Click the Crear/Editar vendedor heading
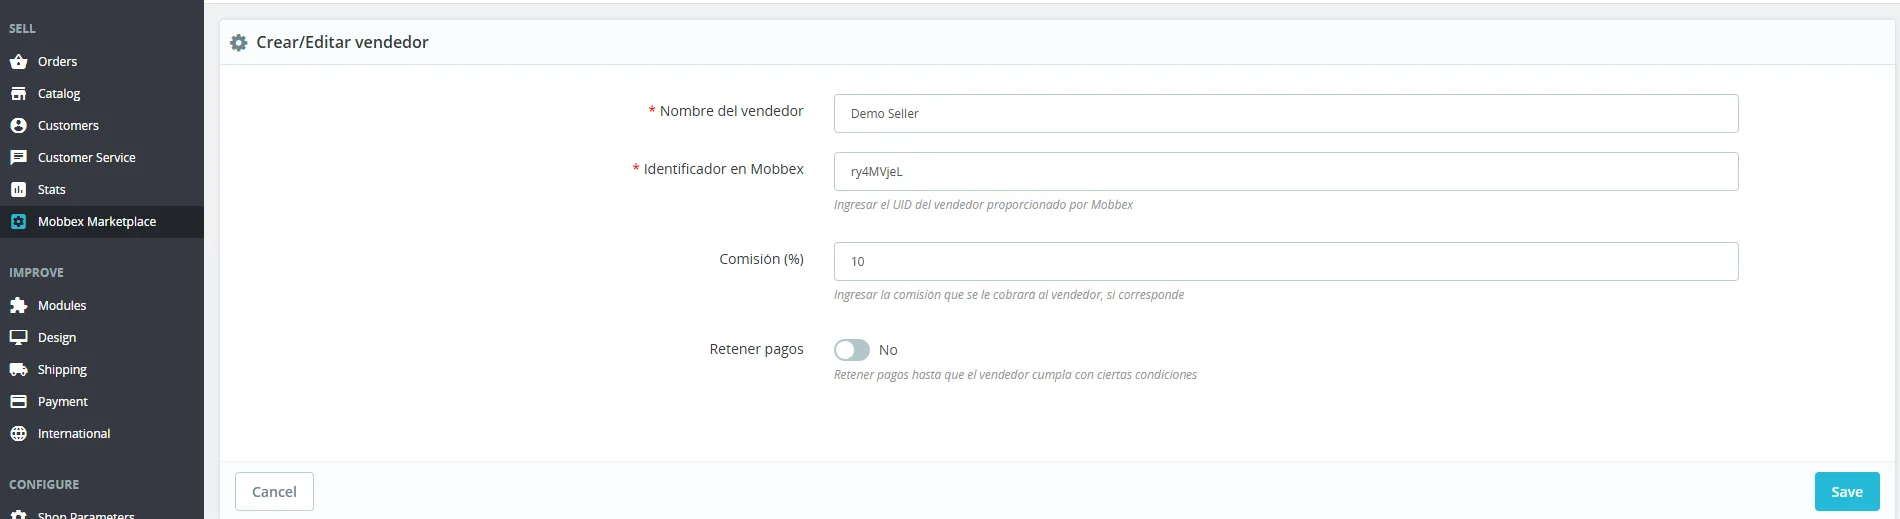Image resolution: width=1900 pixels, height=519 pixels. [x=342, y=42]
